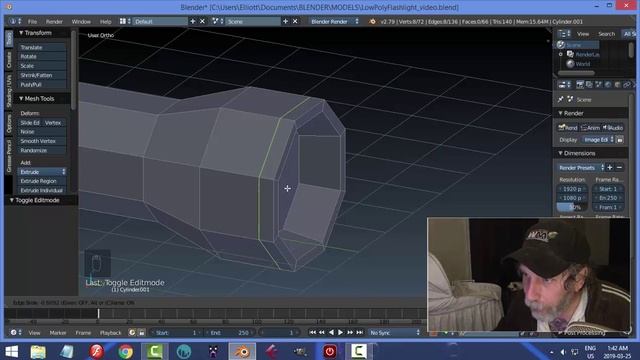
Task: Open the Extrude dropdown menu
Action: point(42,172)
